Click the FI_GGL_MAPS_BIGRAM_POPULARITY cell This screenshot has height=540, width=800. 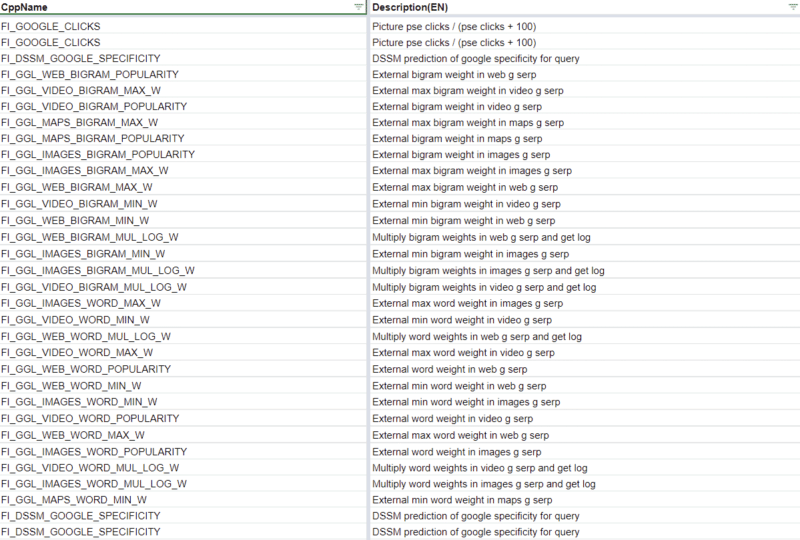[x=183, y=138]
